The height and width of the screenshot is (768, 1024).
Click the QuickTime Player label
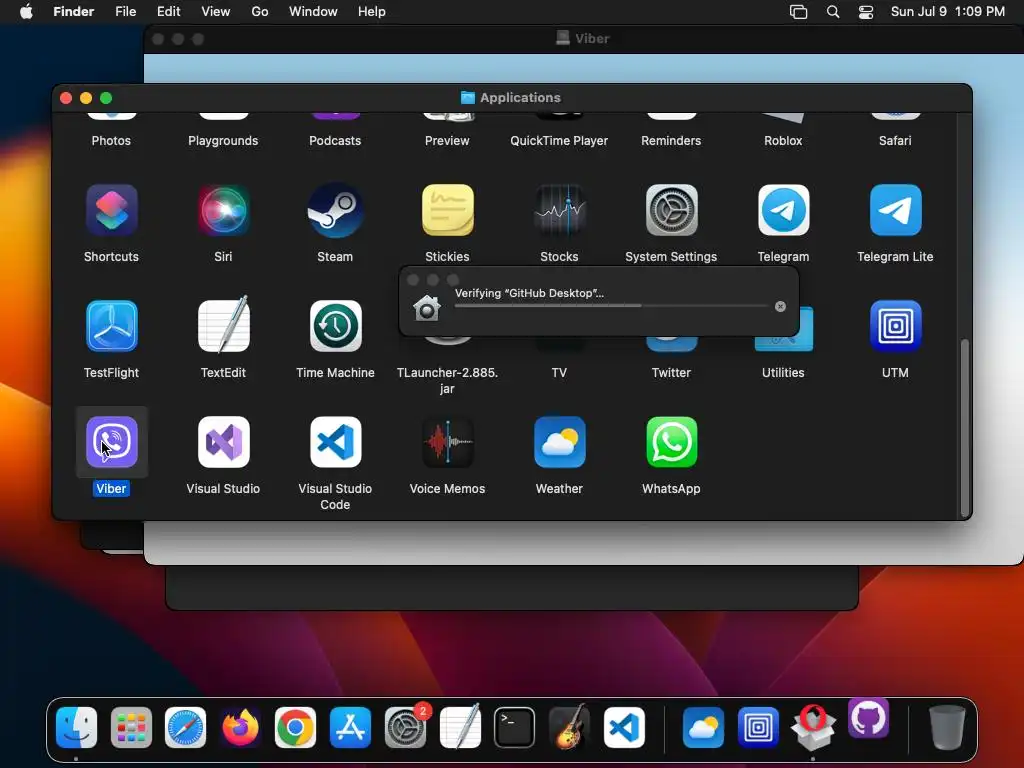(x=559, y=140)
